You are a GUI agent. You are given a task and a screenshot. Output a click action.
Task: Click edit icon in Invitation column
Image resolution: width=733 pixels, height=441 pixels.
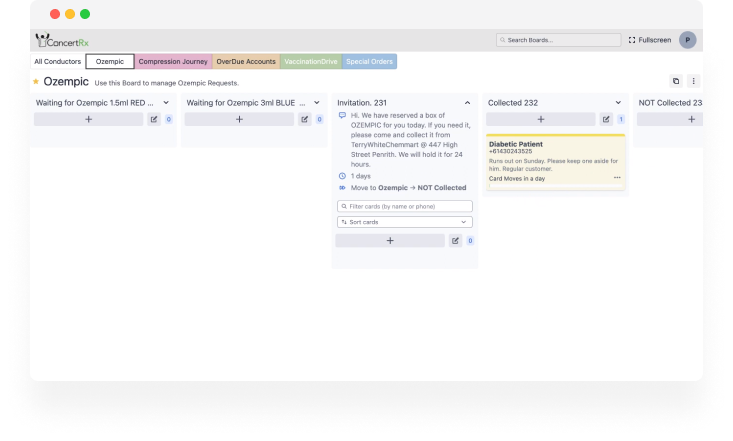pos(456,241)
